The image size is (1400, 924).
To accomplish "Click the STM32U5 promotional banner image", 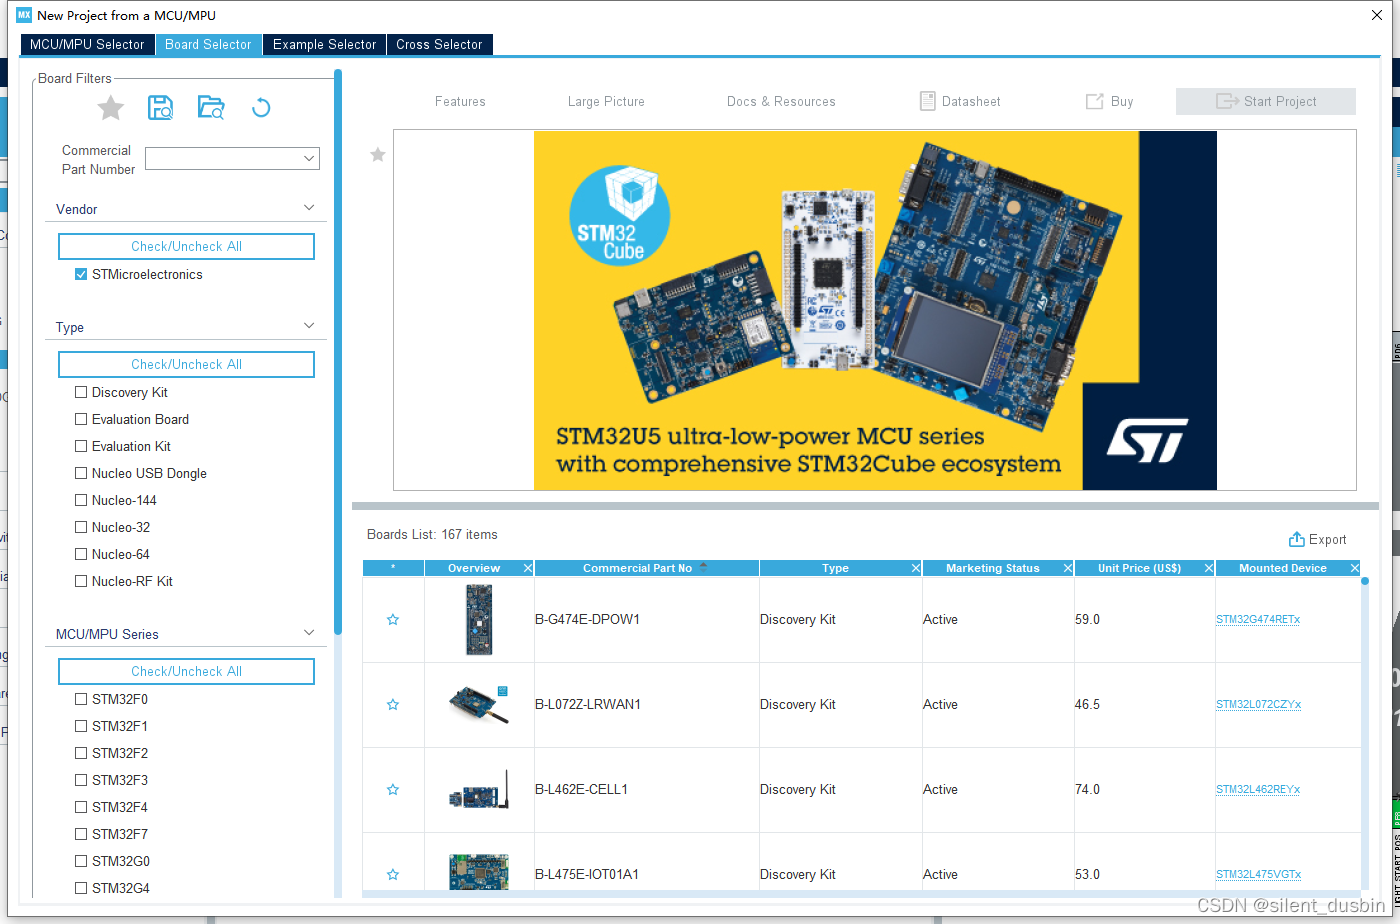I will 875,310.
